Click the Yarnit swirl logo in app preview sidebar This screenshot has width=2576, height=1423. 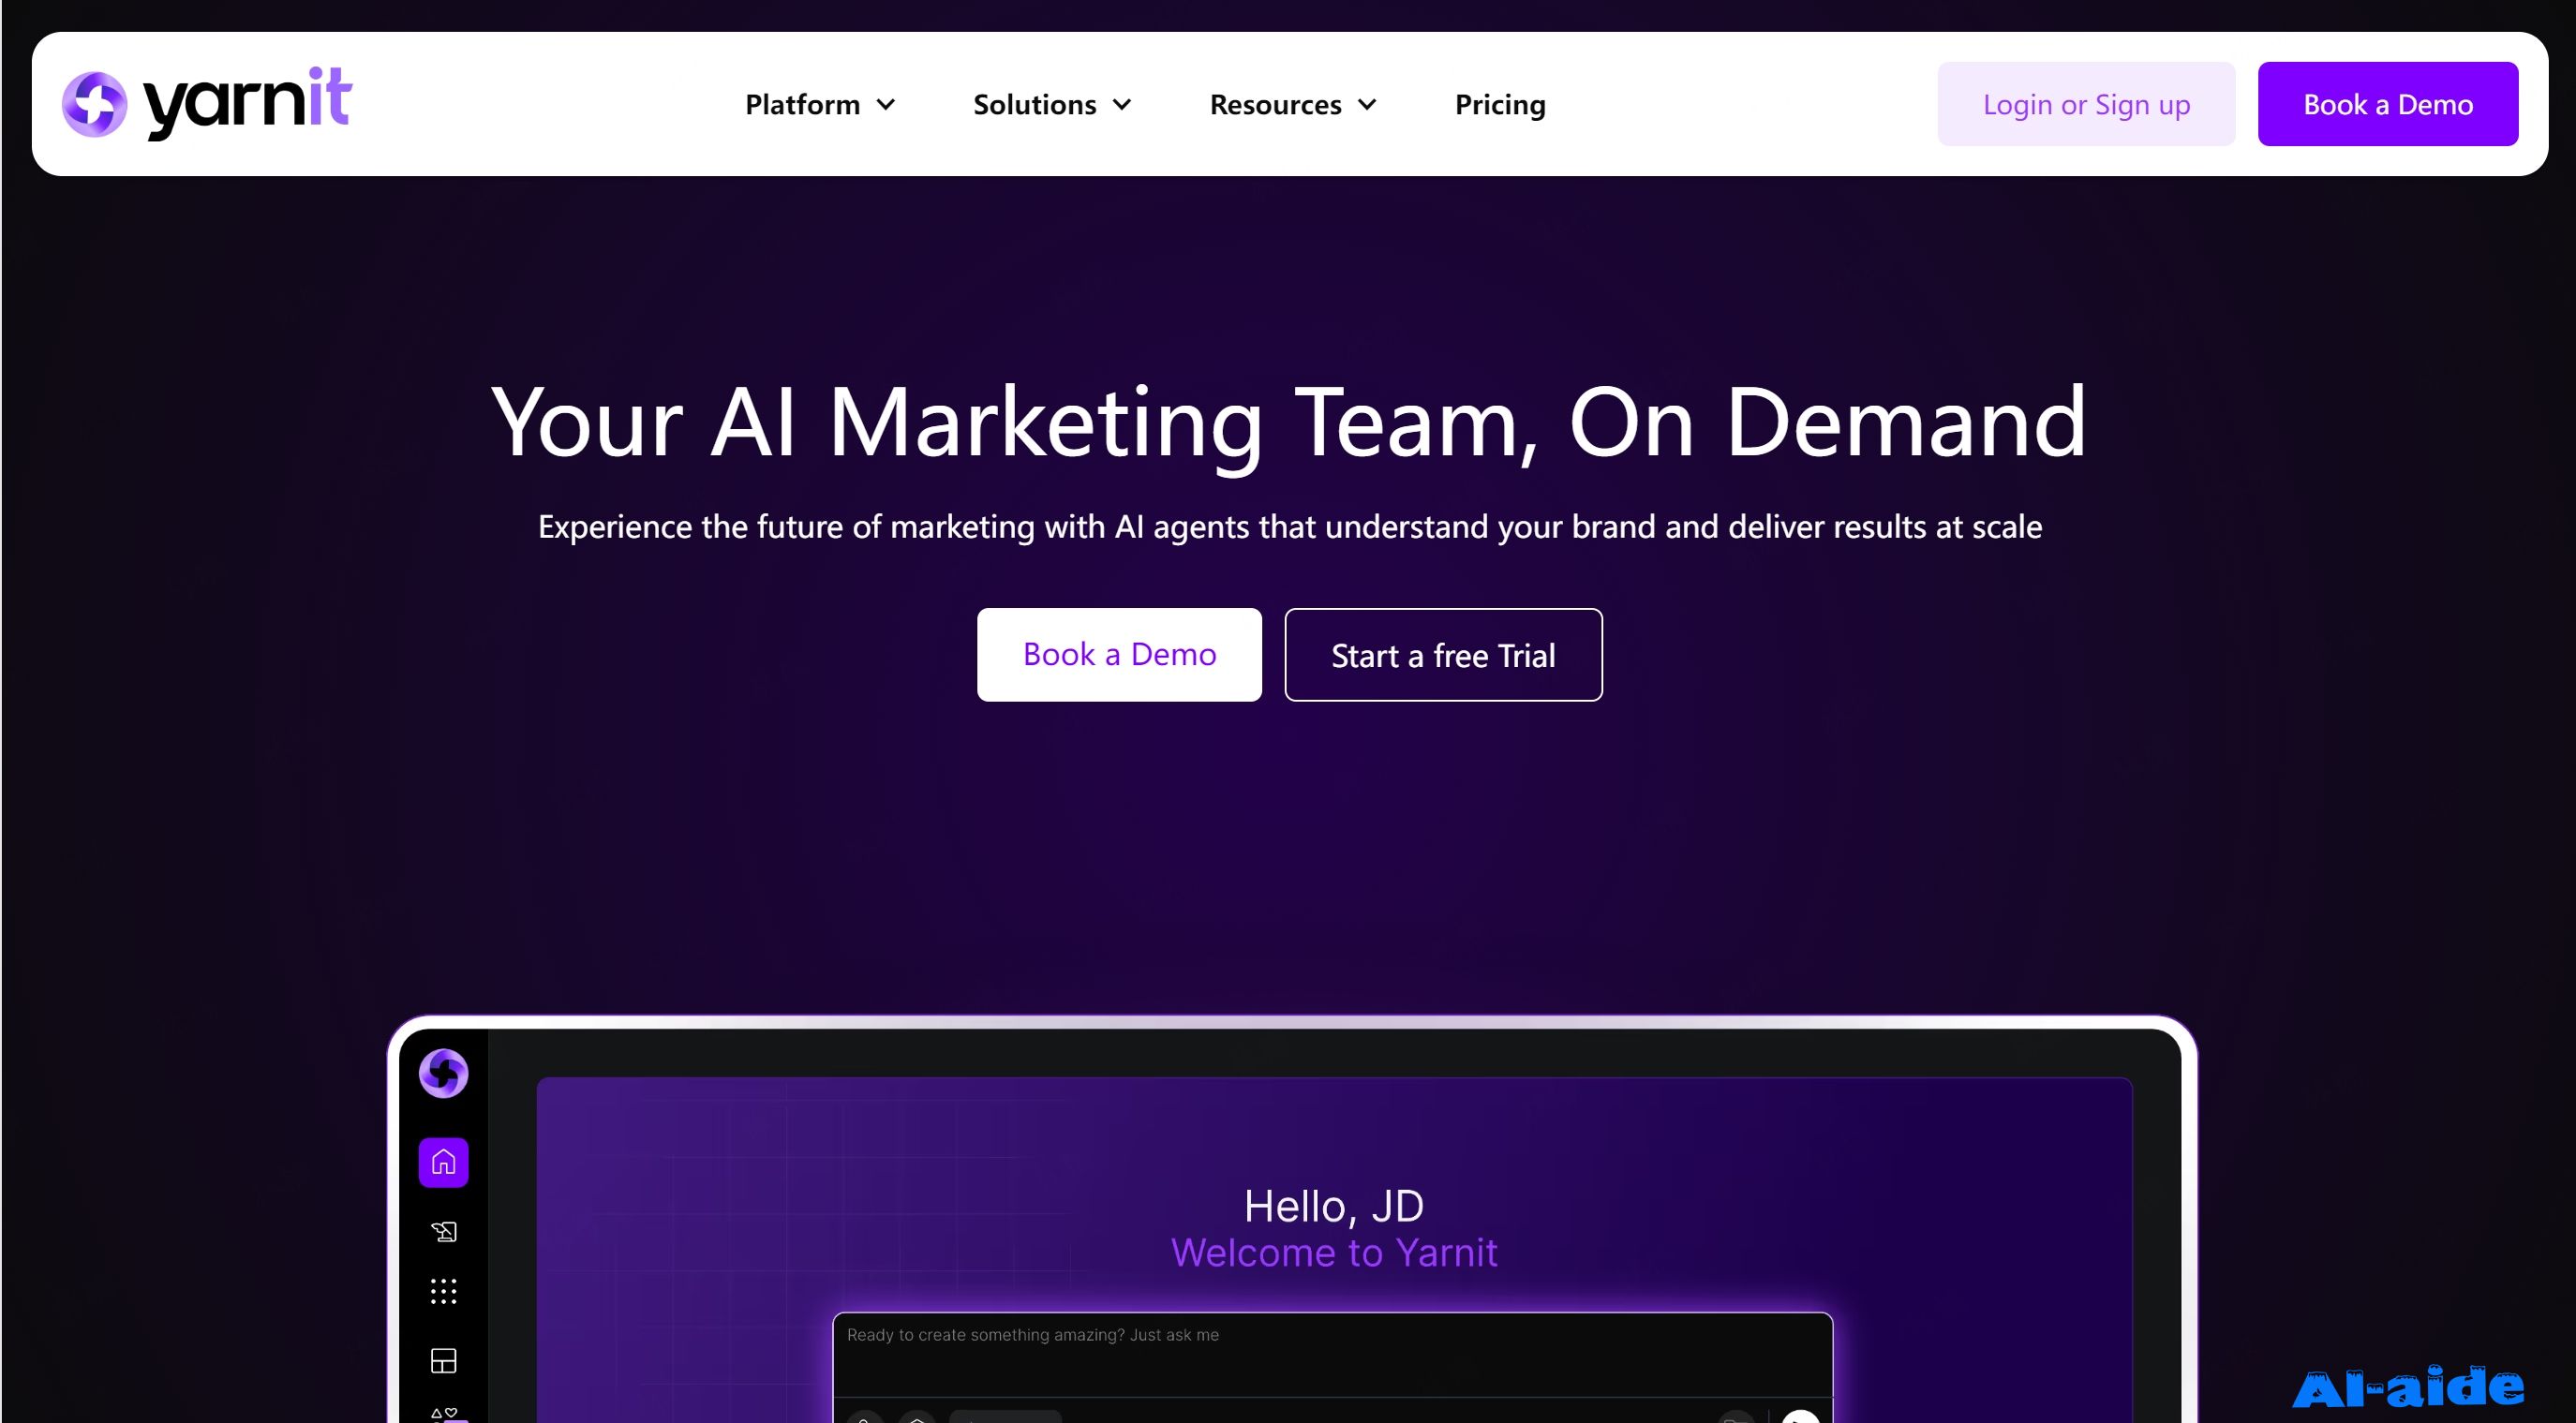coord(443,1073)
